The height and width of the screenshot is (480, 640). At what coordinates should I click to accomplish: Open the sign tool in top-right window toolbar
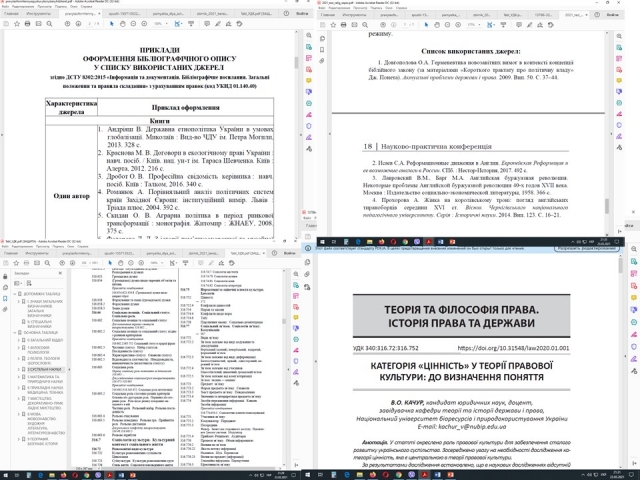540,25
